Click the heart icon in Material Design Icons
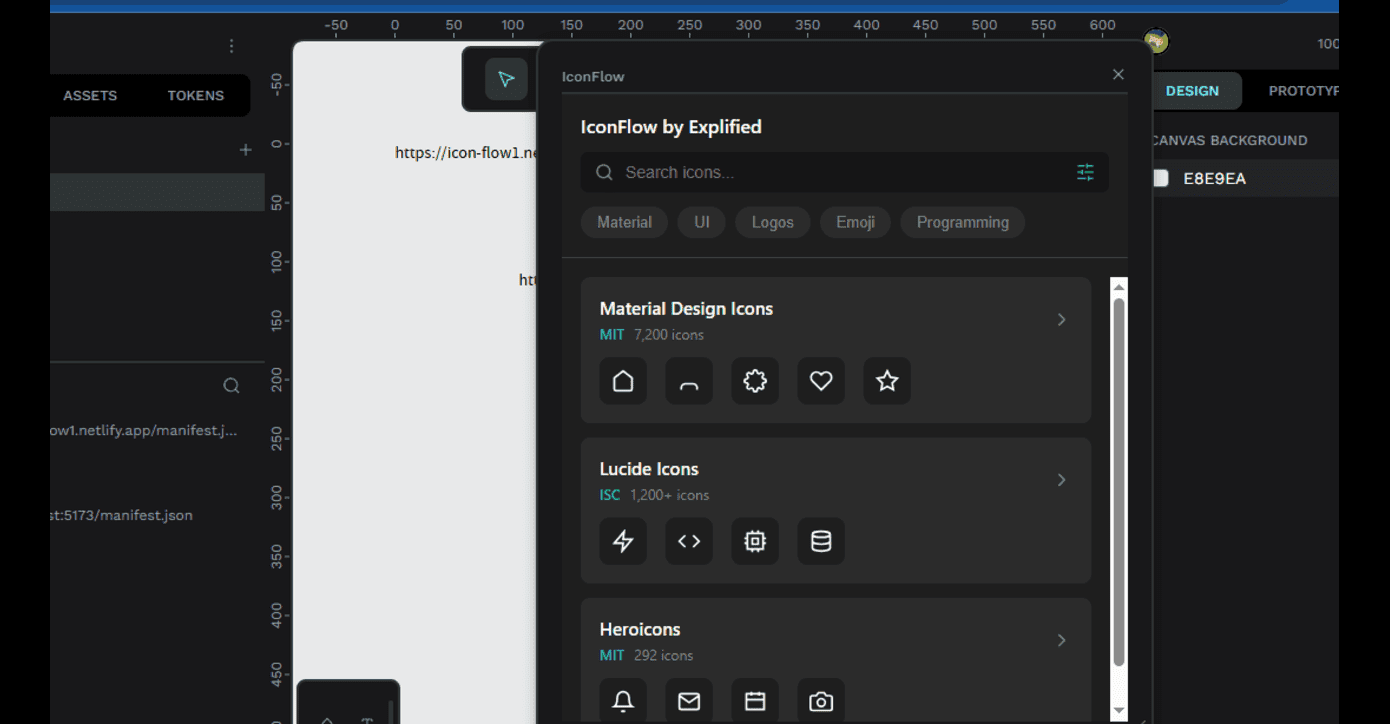Image resolution: width=1390 pixels, height=724 pixels. [x=821, y=381]
